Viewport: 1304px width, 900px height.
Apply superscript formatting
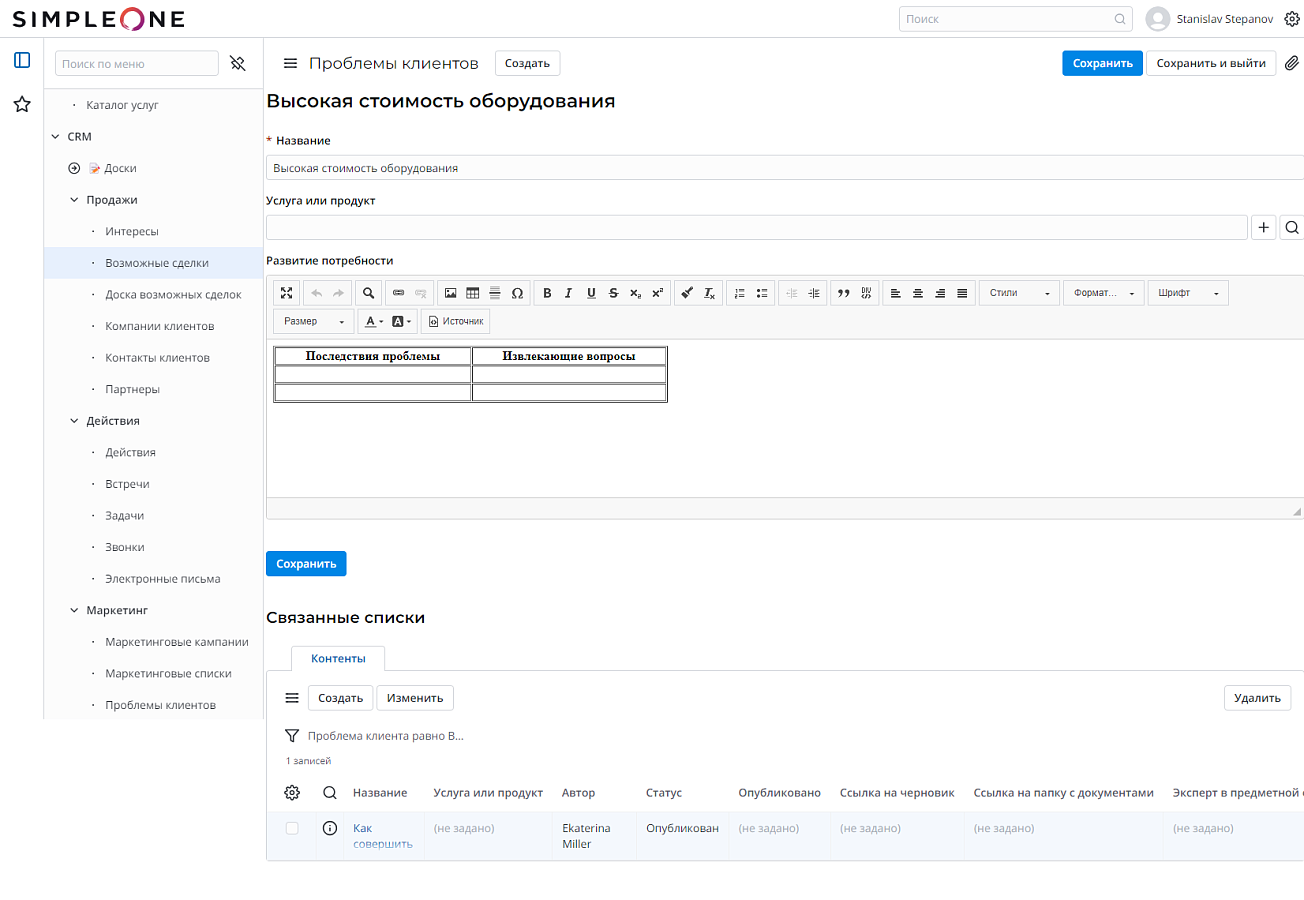657,293
